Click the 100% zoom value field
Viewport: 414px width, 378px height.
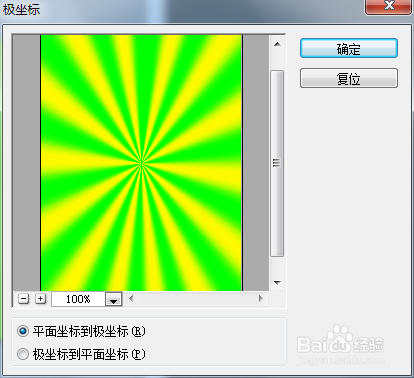[79, 299]
